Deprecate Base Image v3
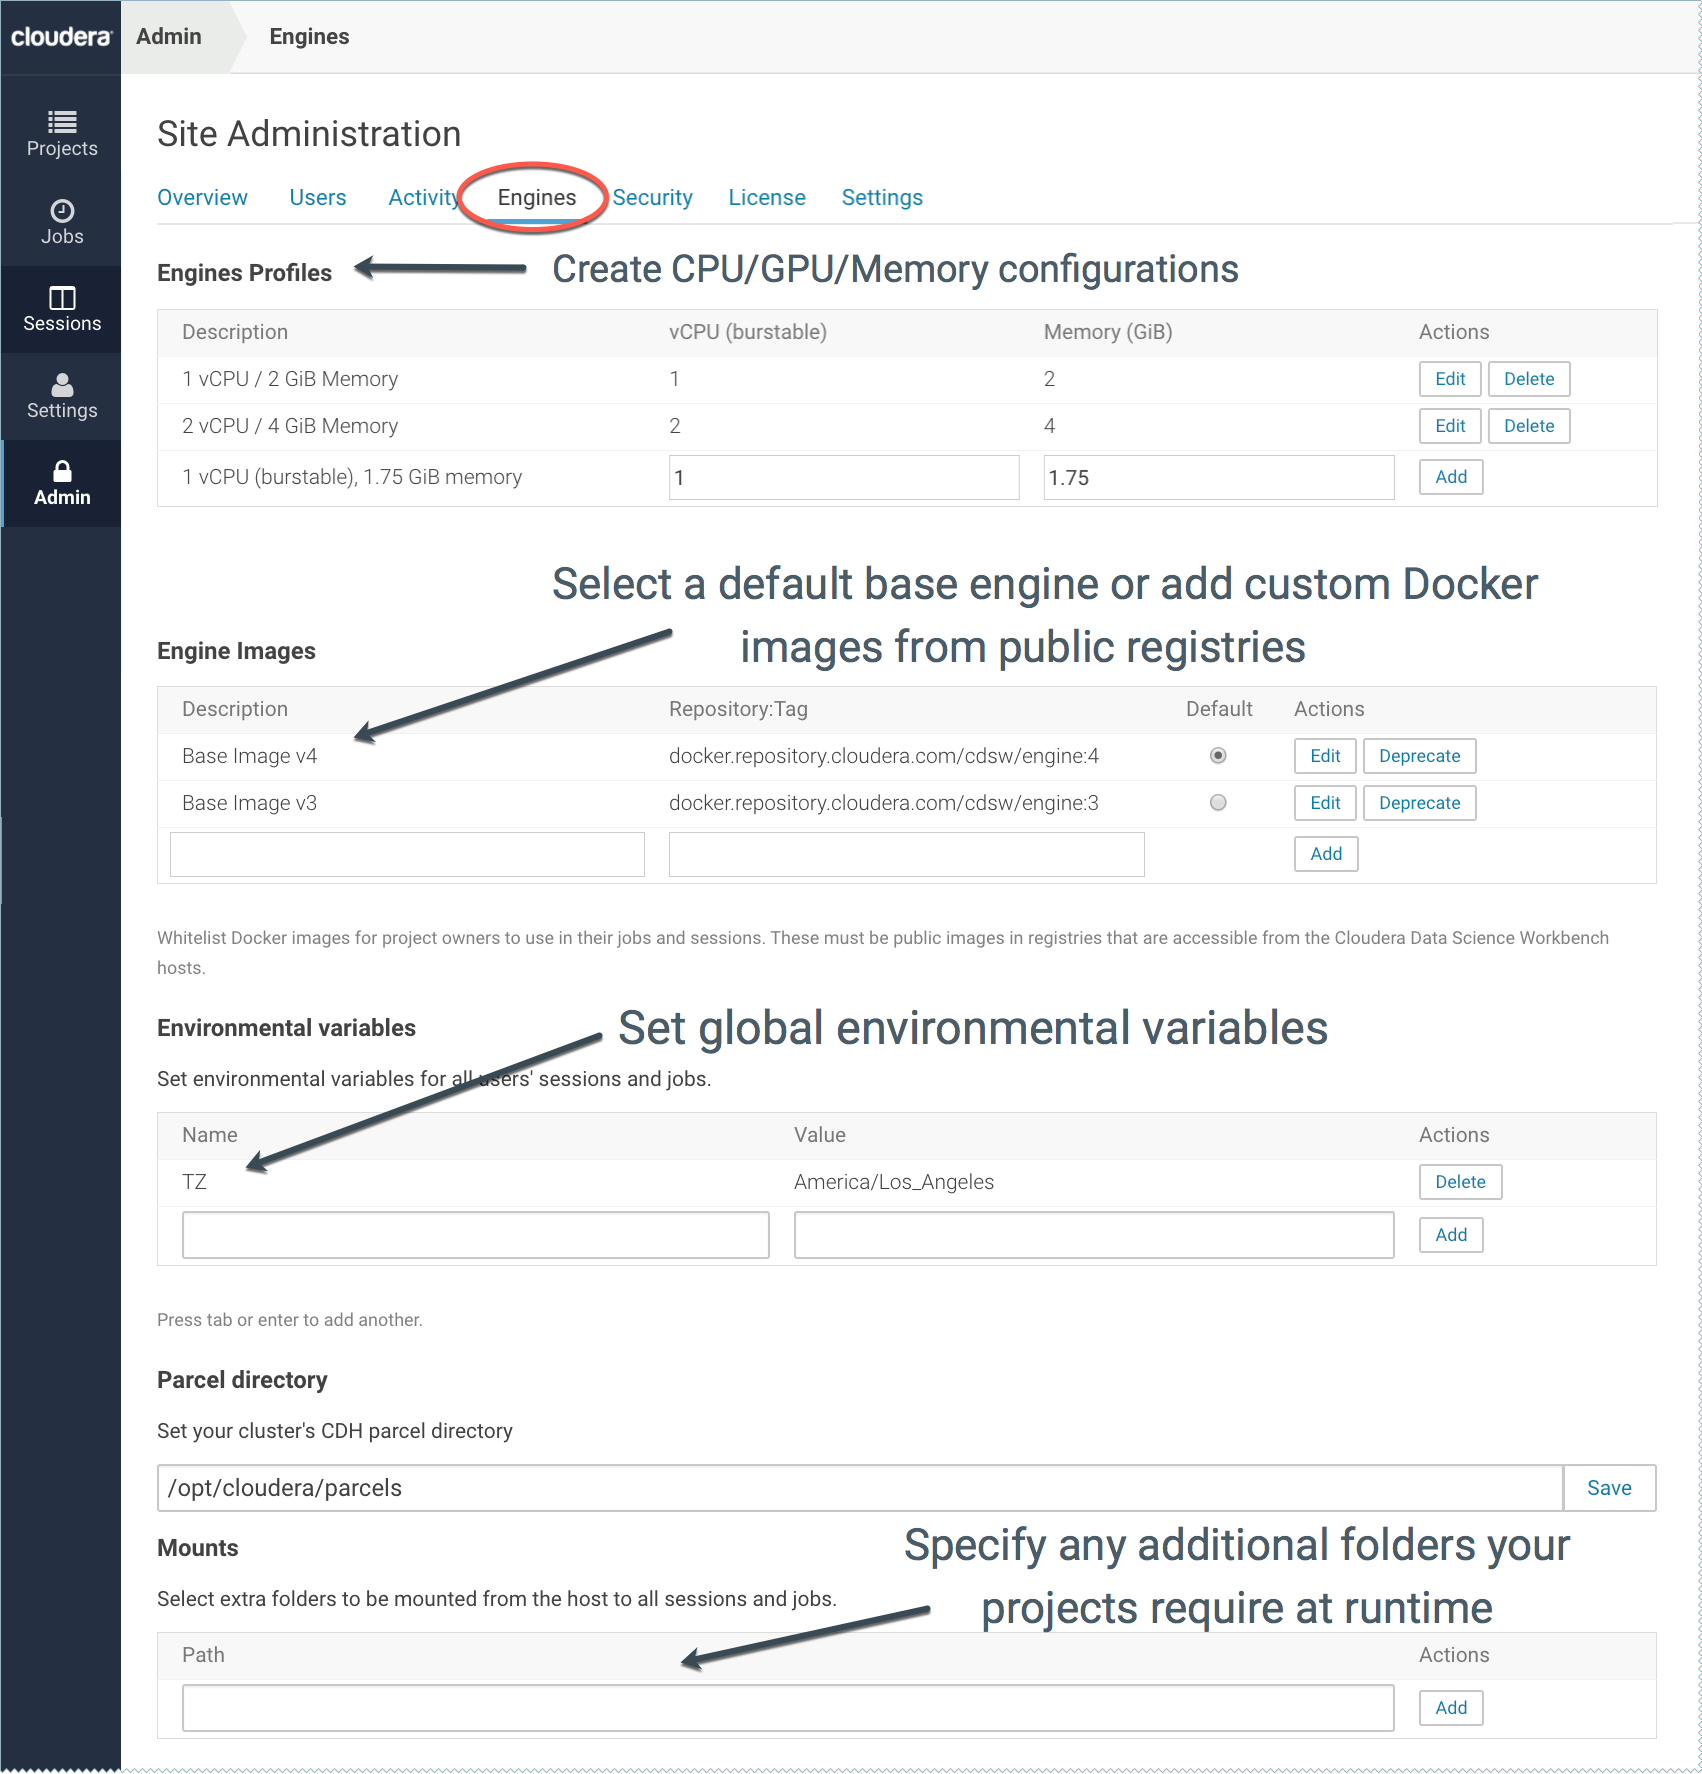 point(1418,803)
